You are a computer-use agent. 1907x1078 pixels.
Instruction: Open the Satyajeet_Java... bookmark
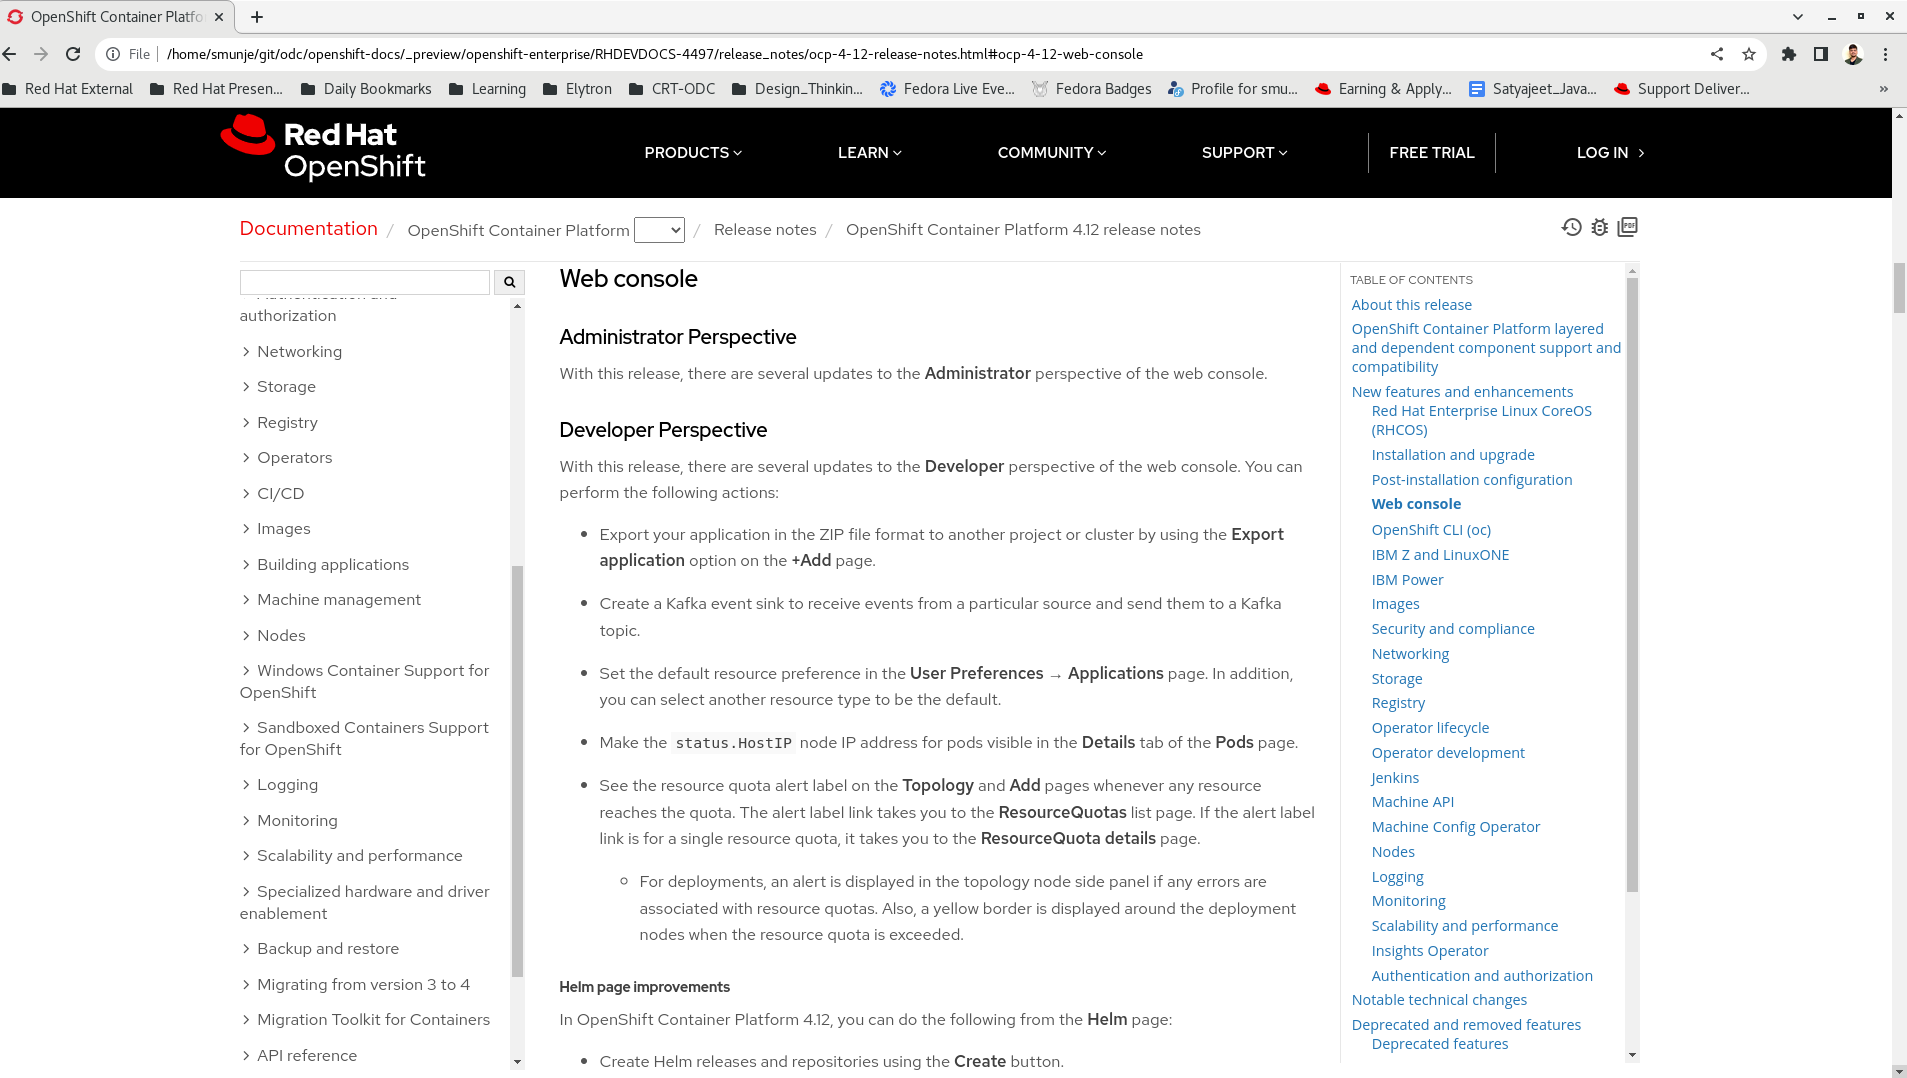(x=1533, y=89)
